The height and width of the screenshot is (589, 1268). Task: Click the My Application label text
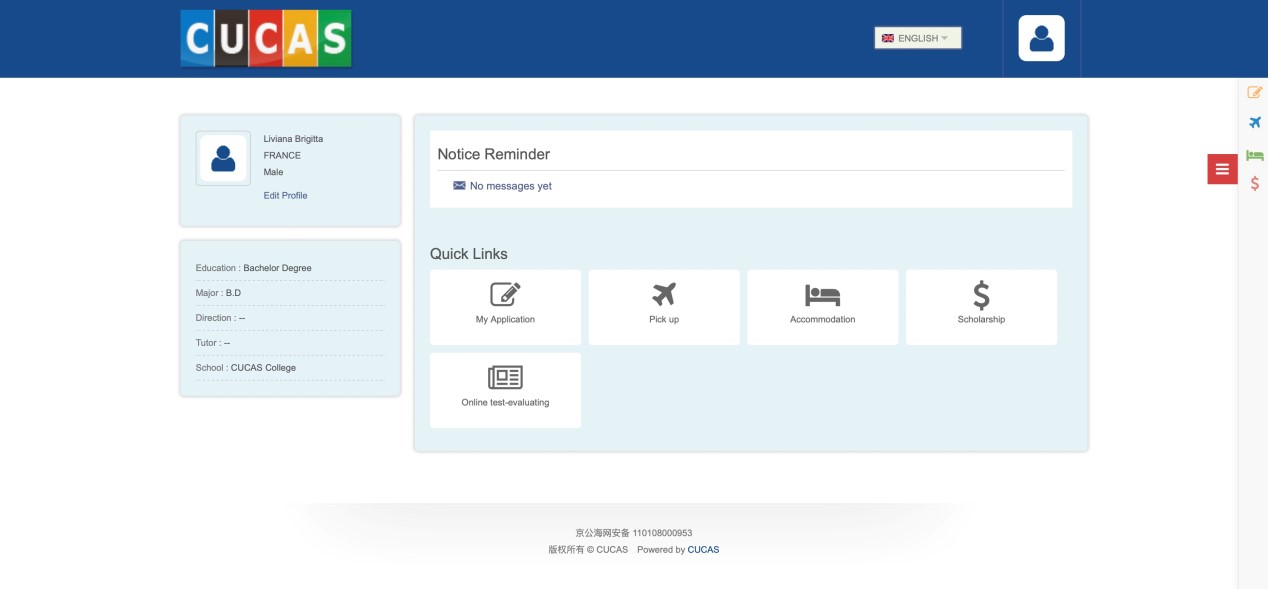click(x=505, y=320)
